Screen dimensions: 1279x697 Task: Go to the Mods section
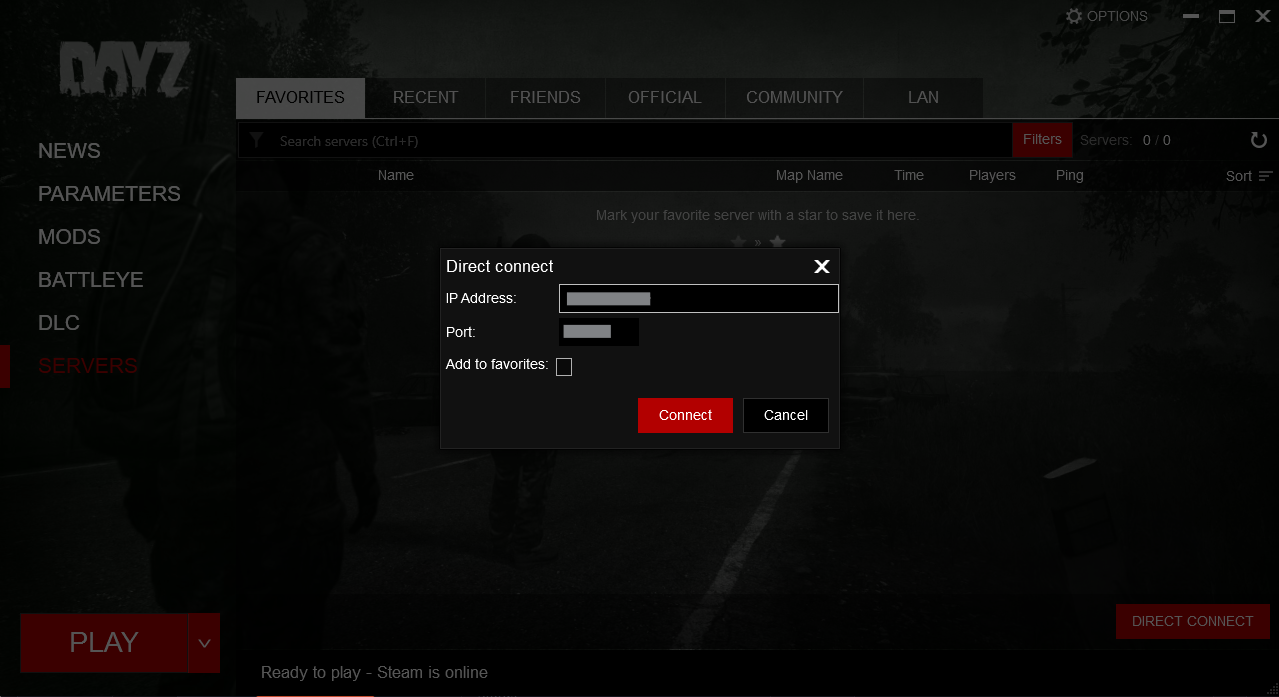pyautogui.click(x=69, y=237)
